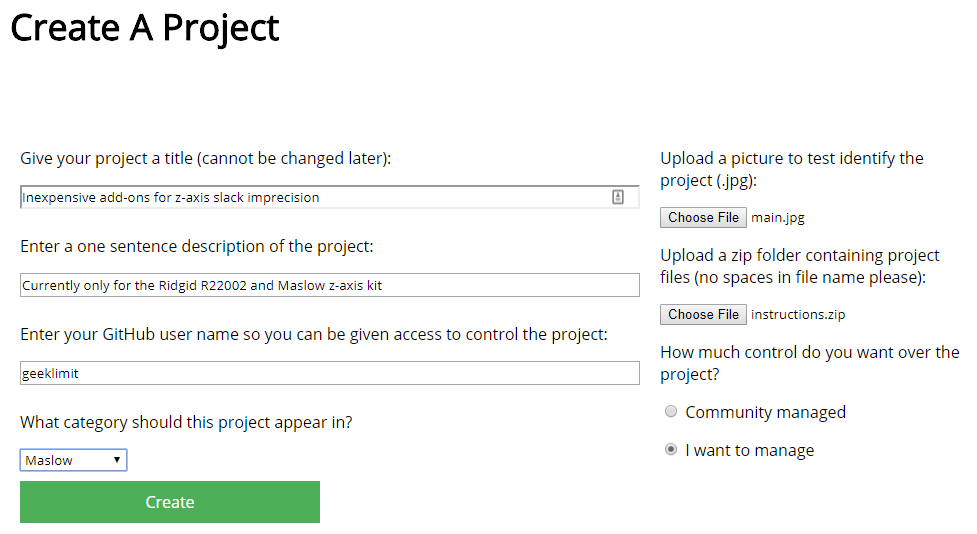Click the project title input field
The width and height of the screenshot is (977, 534).
[315, 197]
